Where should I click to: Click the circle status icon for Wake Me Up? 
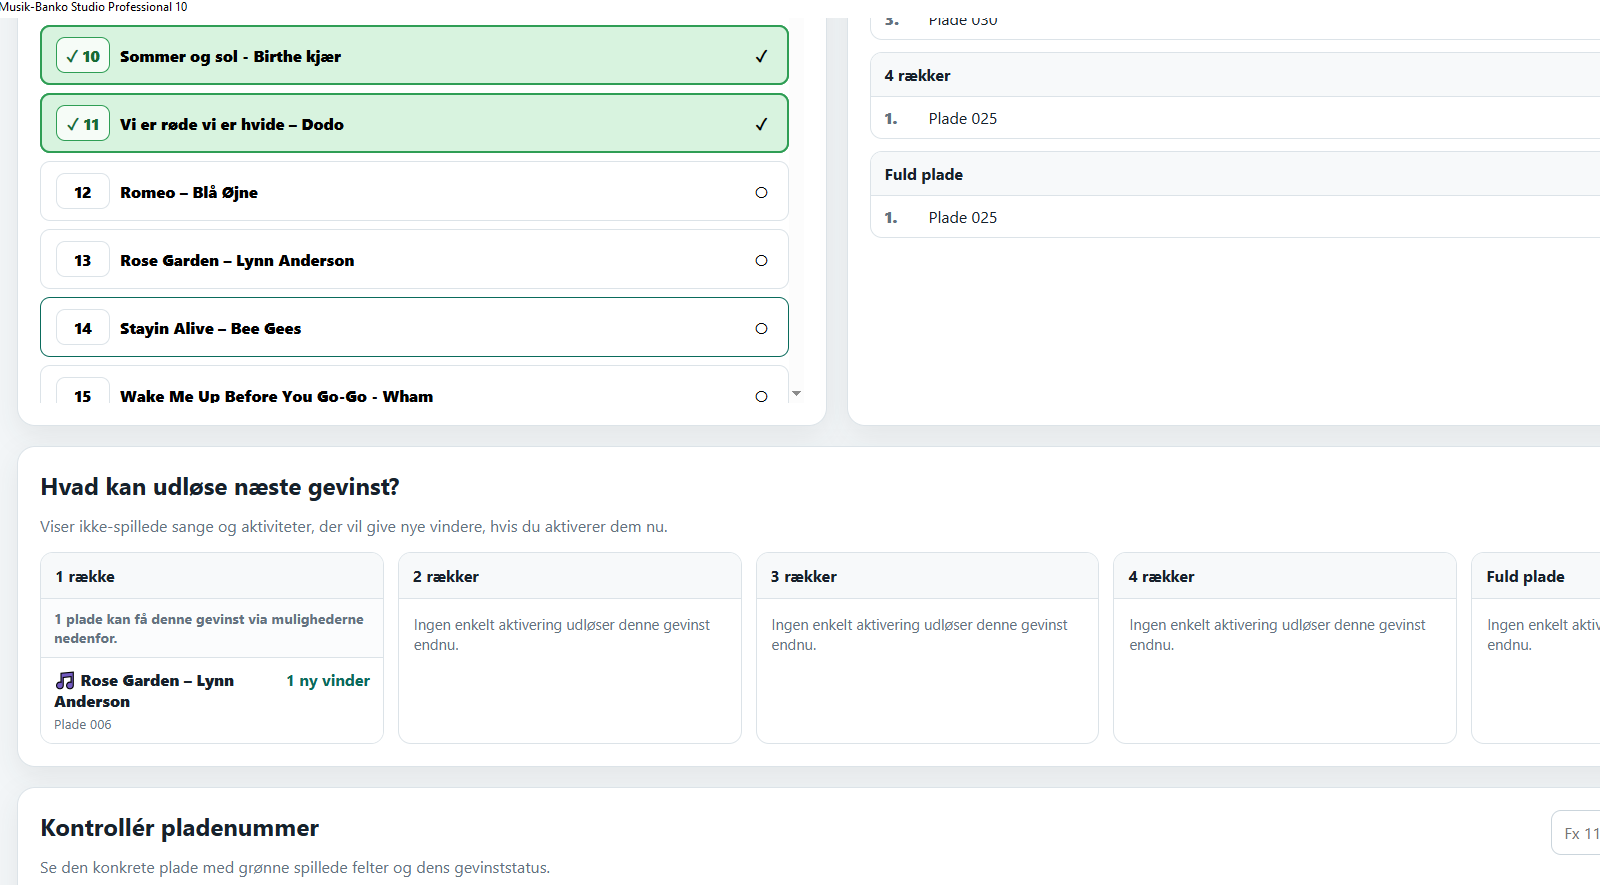(761, 396)
